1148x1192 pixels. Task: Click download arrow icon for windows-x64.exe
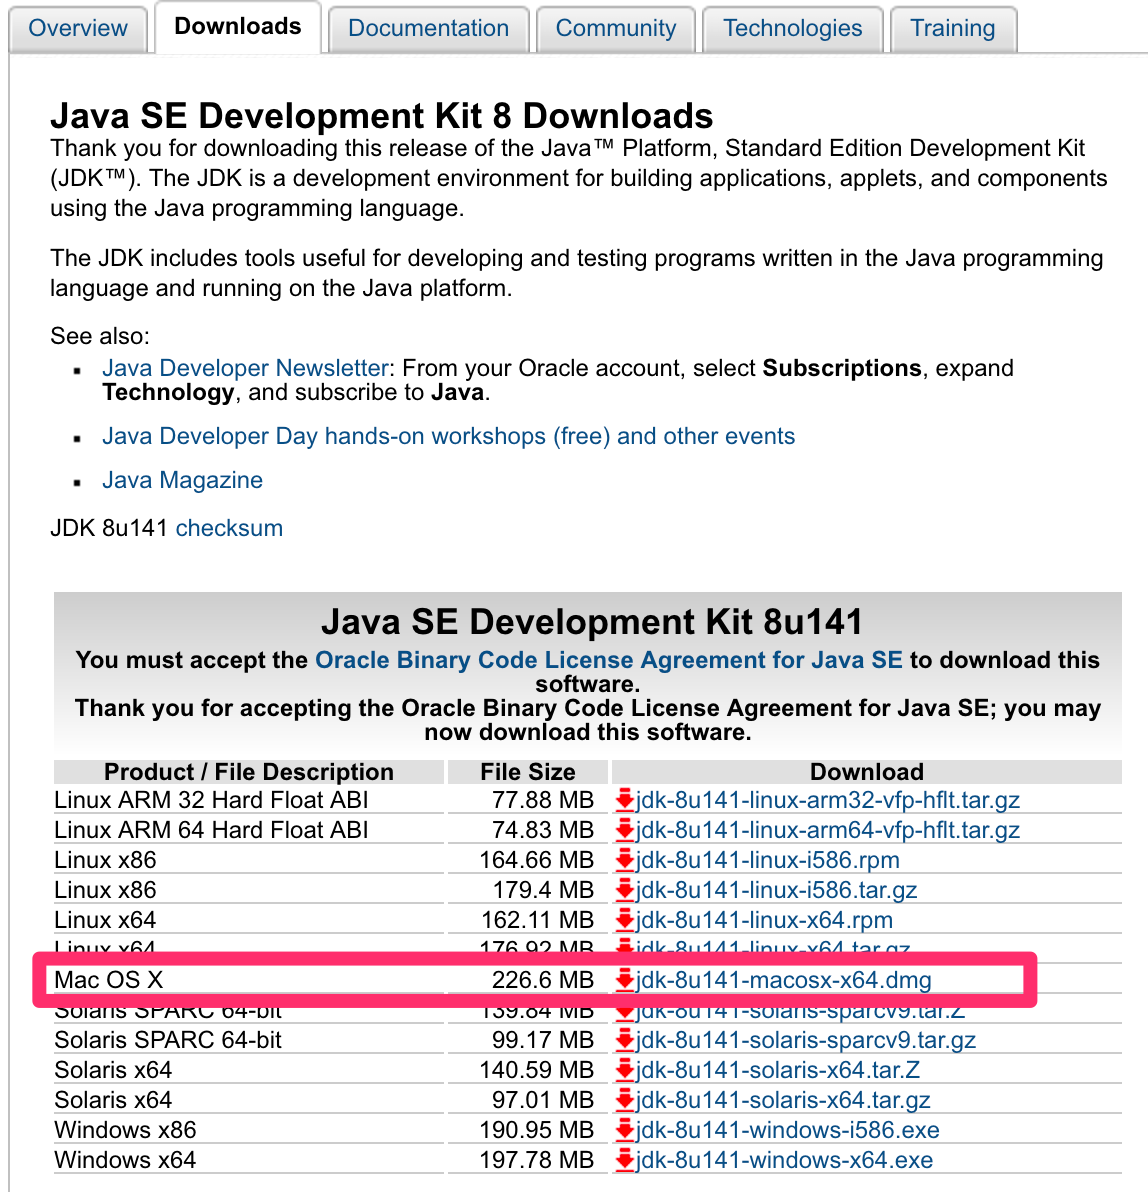tap(625, 1160)
